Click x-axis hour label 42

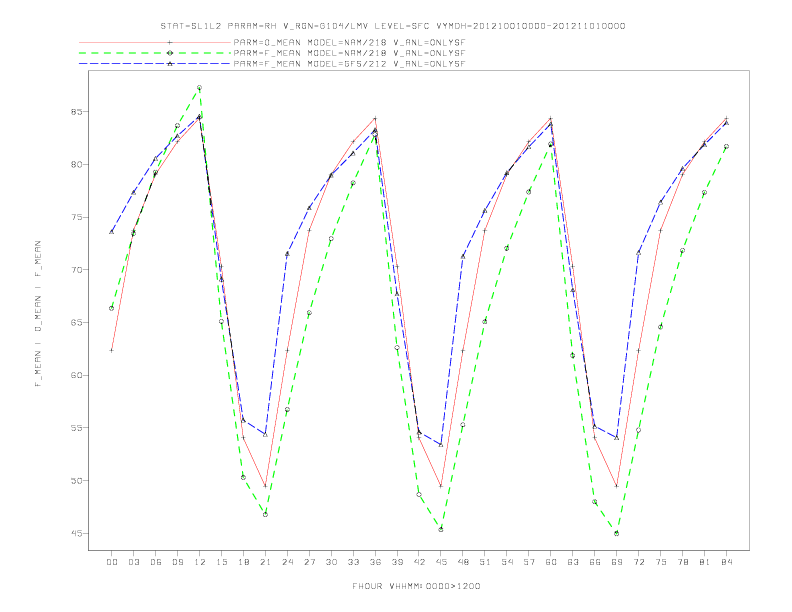click(419, 562)
